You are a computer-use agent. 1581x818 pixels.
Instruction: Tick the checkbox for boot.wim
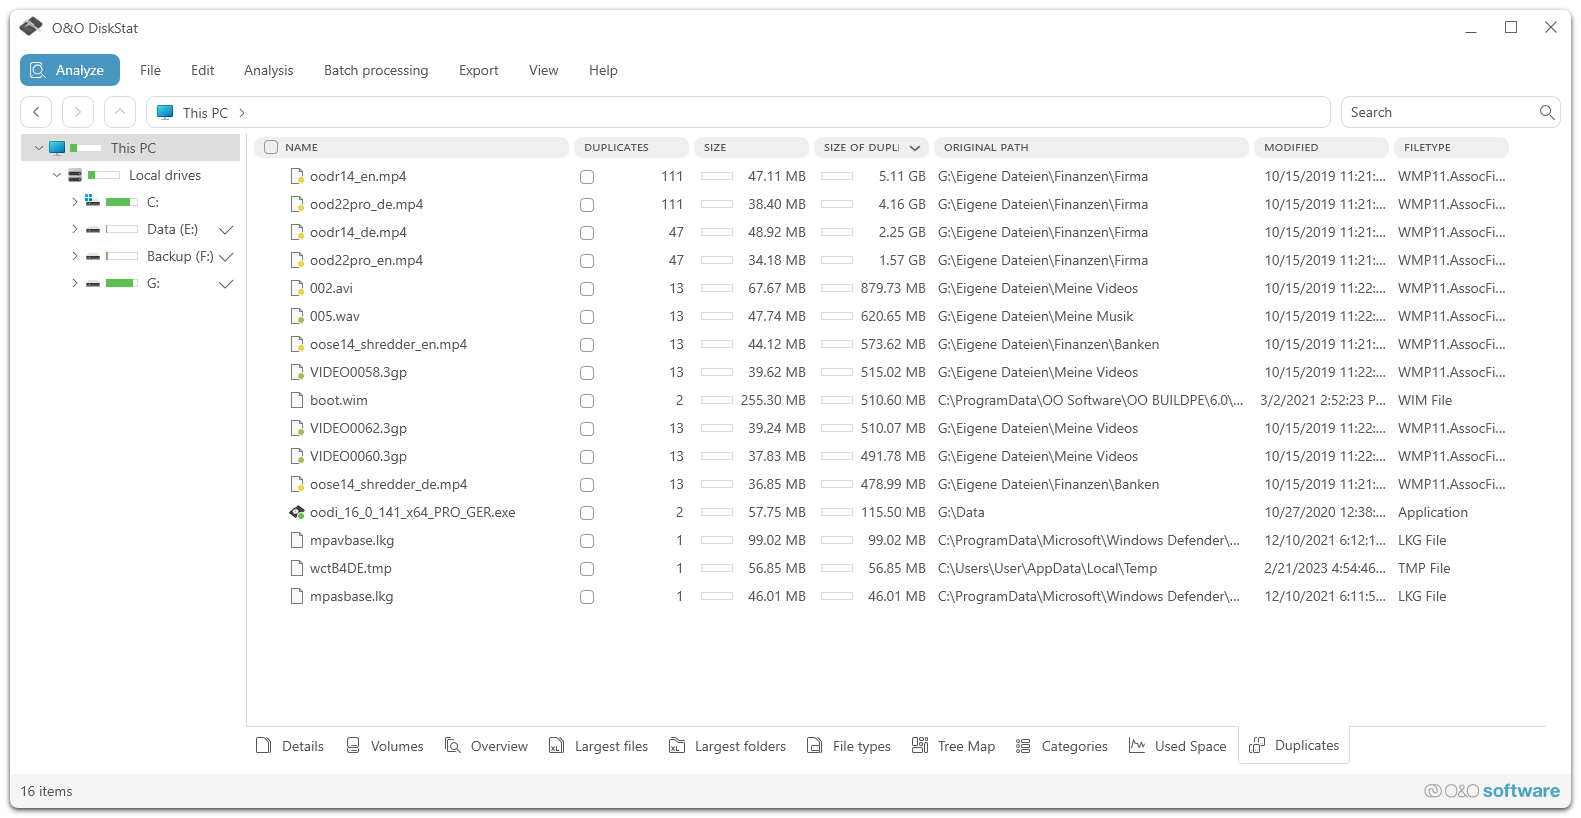click(587, 401)
